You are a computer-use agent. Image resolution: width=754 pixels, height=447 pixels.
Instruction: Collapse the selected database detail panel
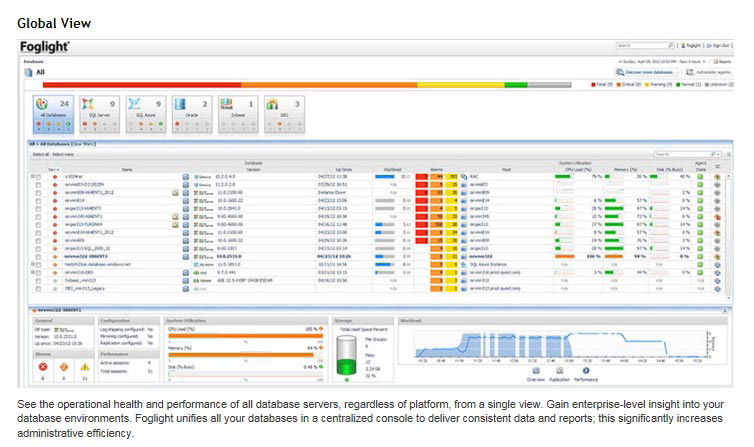click(x=725, y=310)
